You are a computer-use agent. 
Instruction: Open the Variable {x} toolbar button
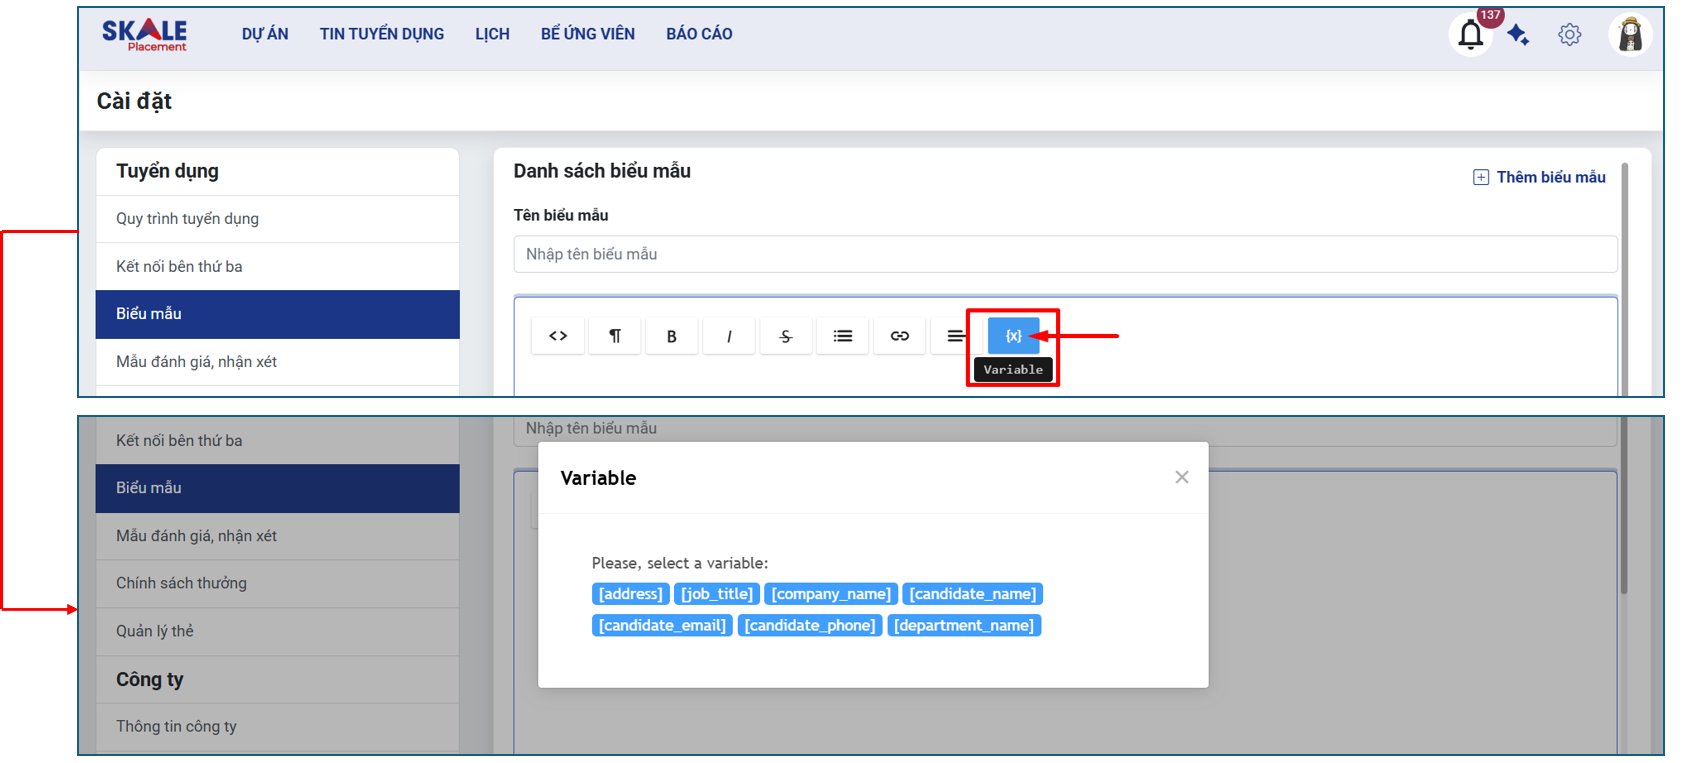pos(1012,336)
